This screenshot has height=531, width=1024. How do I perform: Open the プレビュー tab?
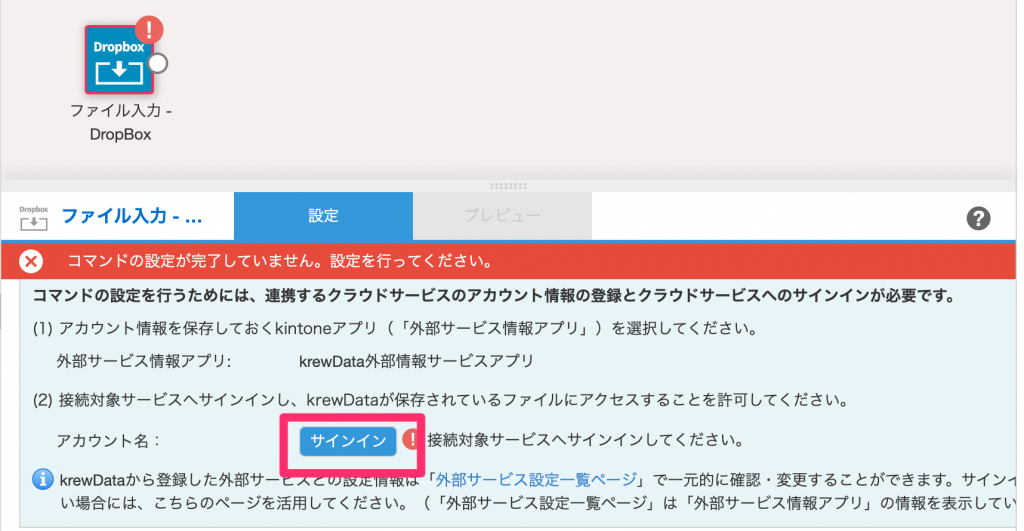tap(502, 216)
